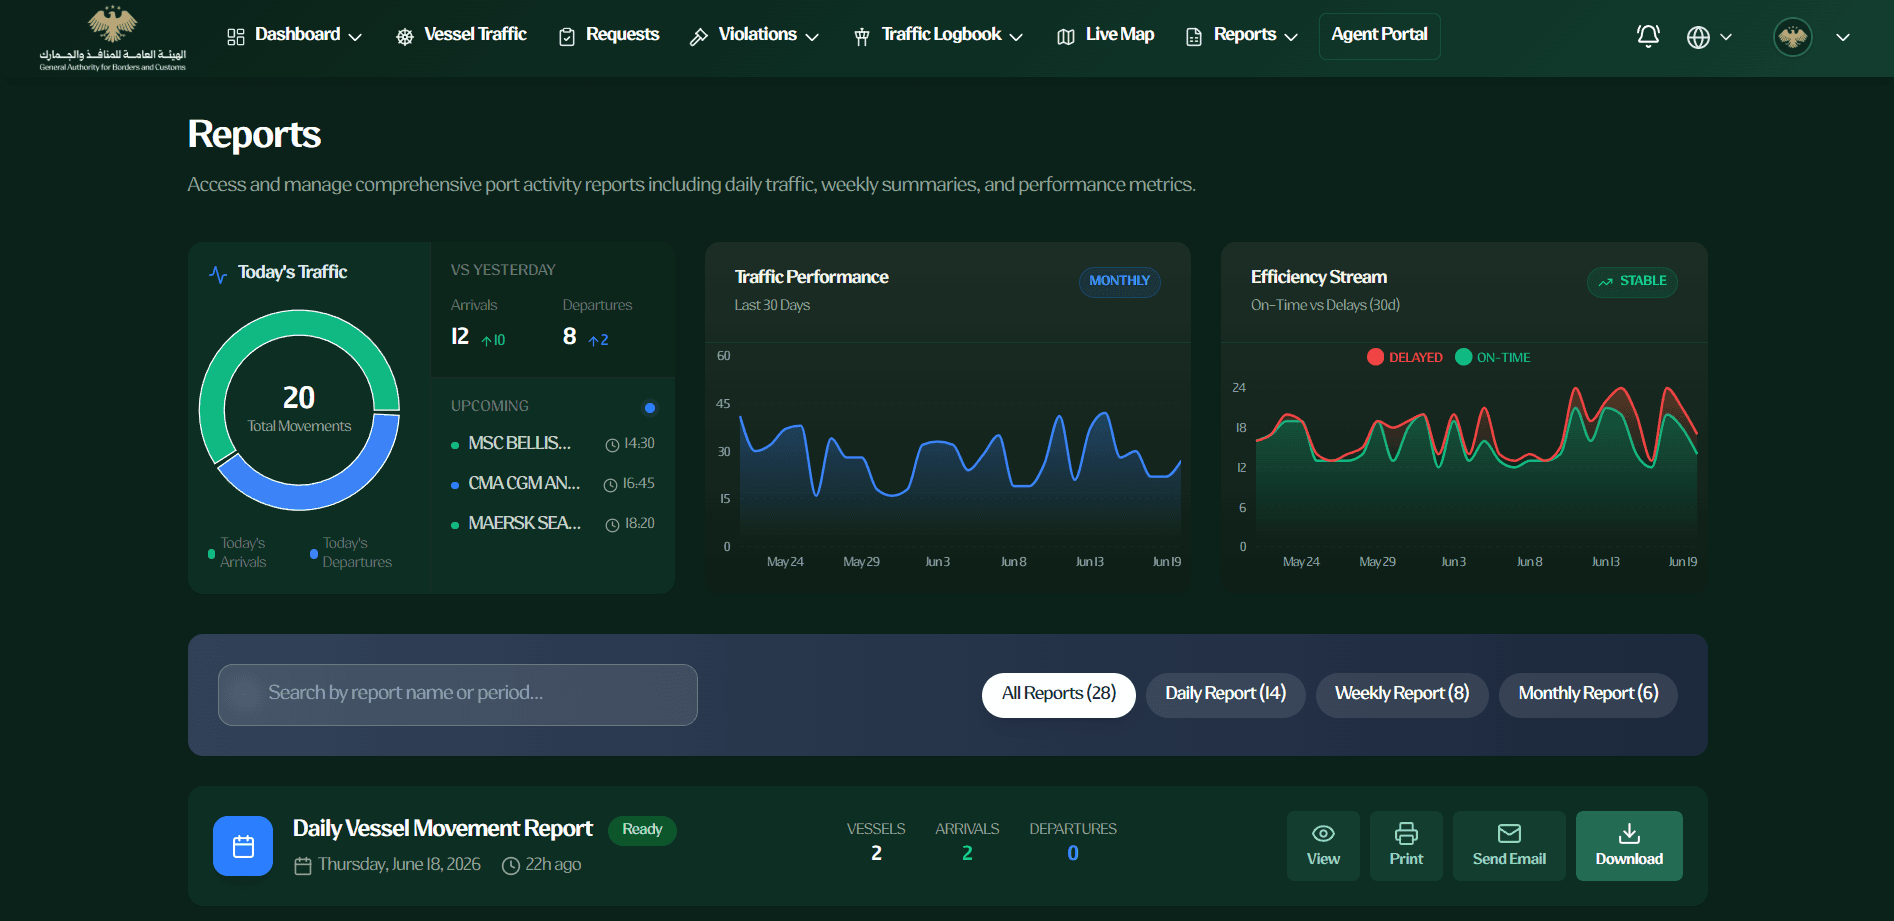Viewport: 1894px width, 921px height.
Task: Toggle Today's Arrivals legend item
Action: pos(237,553)
